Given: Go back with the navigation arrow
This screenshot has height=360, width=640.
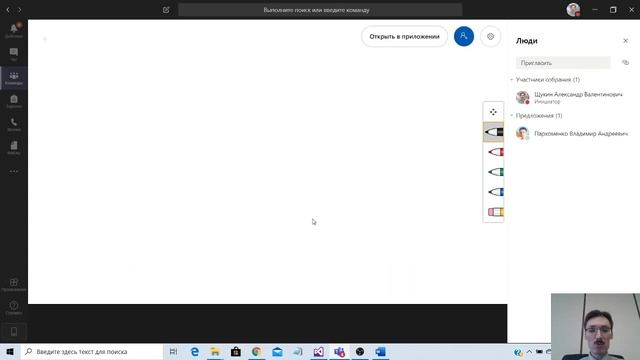Looking at the screenshot, I should (x=8, y=10).
